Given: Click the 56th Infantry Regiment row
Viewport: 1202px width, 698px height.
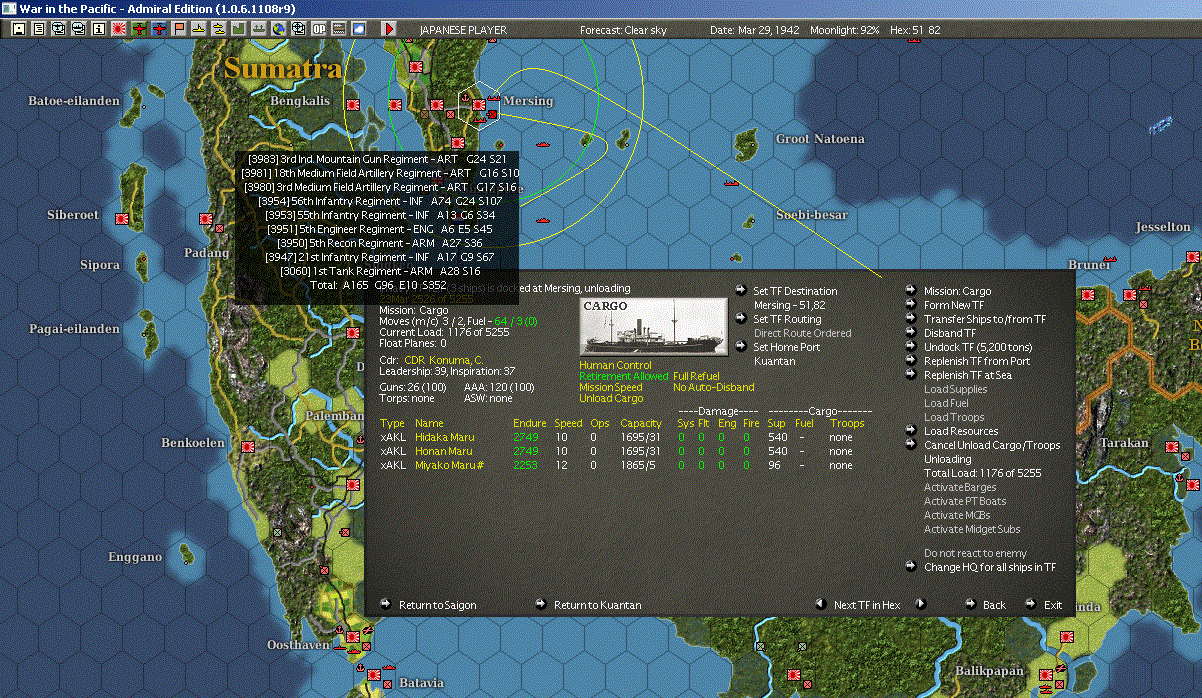Looking at the screenshot, I should (x=380, y=201).
